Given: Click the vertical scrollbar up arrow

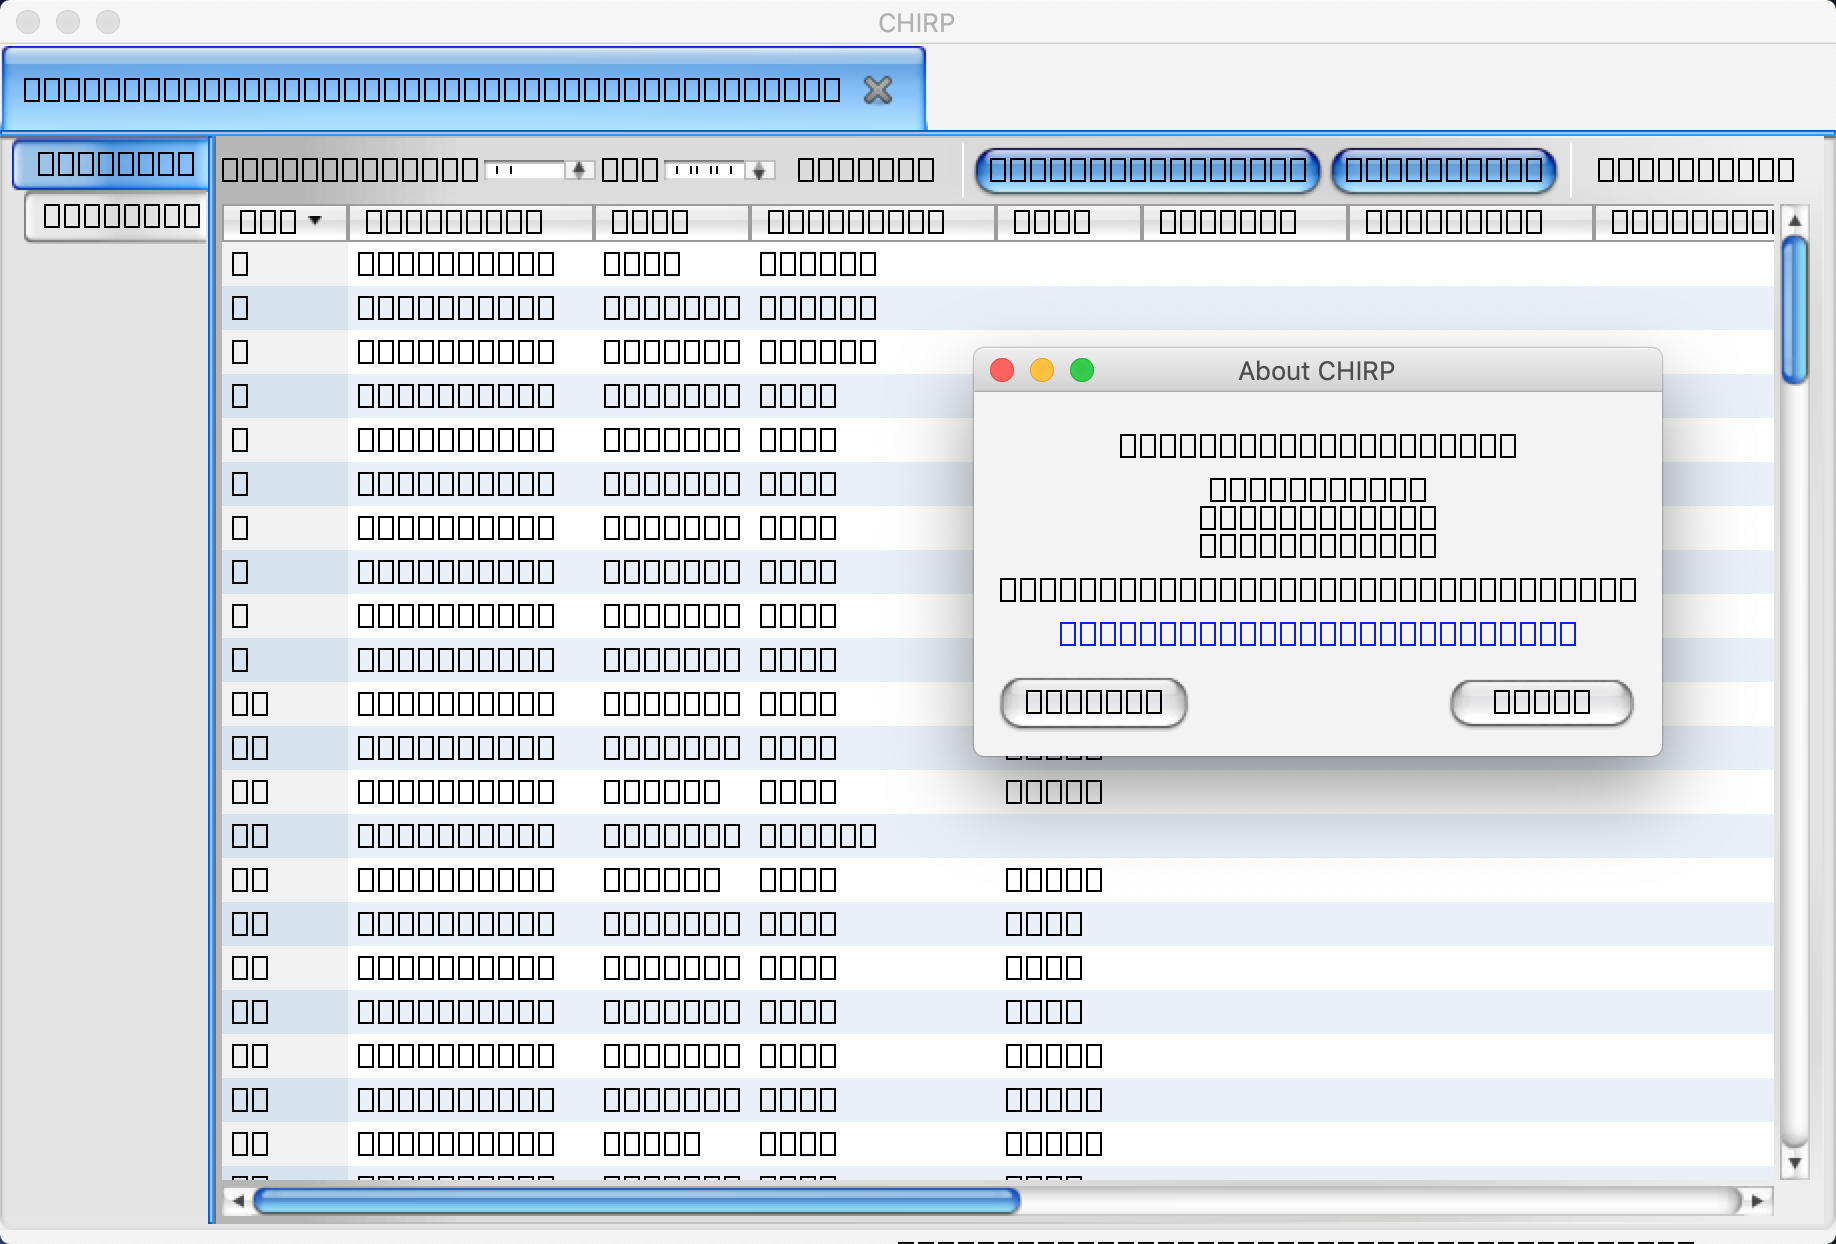Looking at the screenshot, I should pos(1795,220).
